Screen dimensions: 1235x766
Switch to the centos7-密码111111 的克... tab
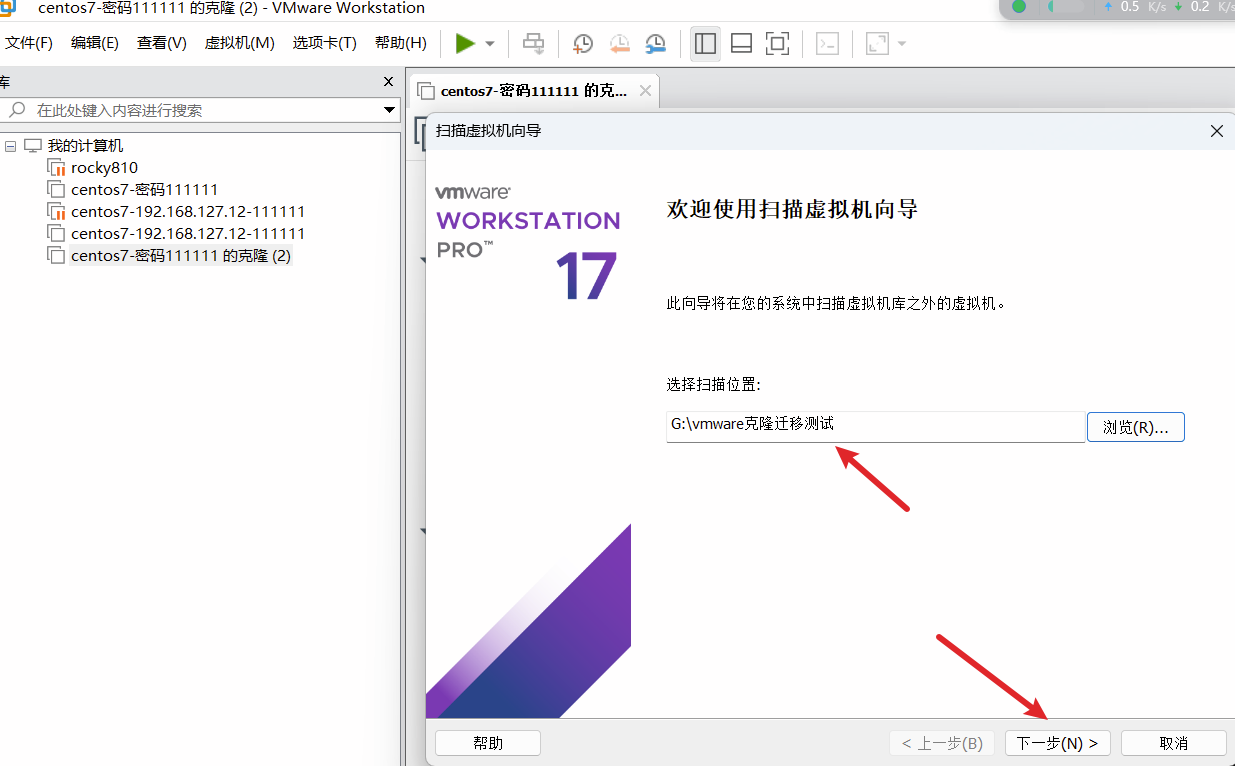pos(534,91)
